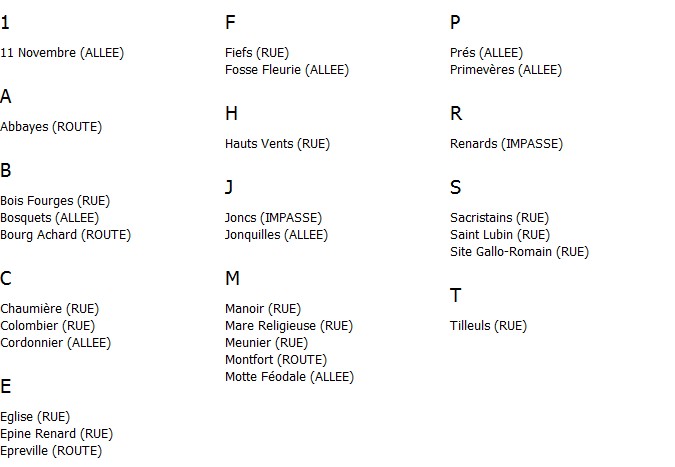The image size is (675, 467).
Task: Click Fosse Fleurie (ALLEE)
Action: pos(287,70)
